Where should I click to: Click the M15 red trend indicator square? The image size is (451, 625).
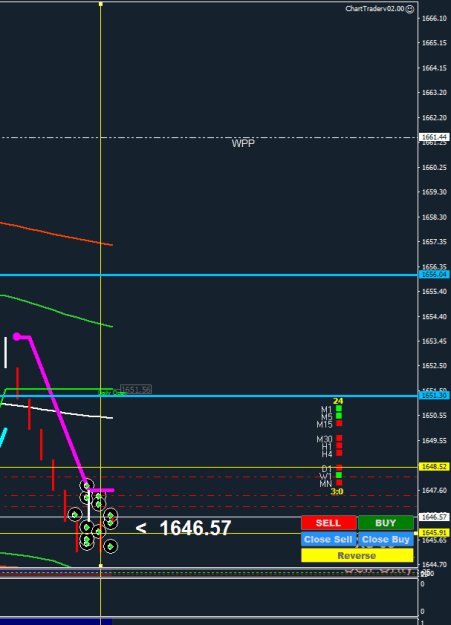click(339, 423)
